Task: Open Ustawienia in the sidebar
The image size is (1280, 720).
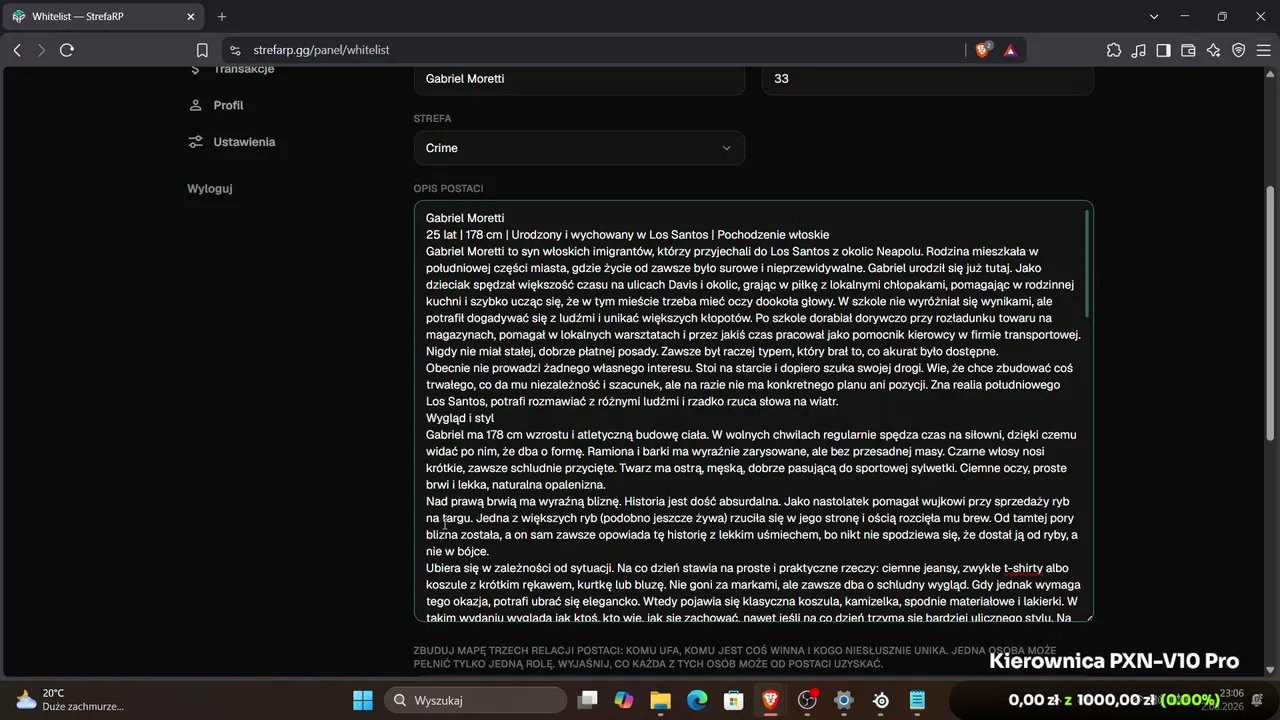Action: click(244, 142)
